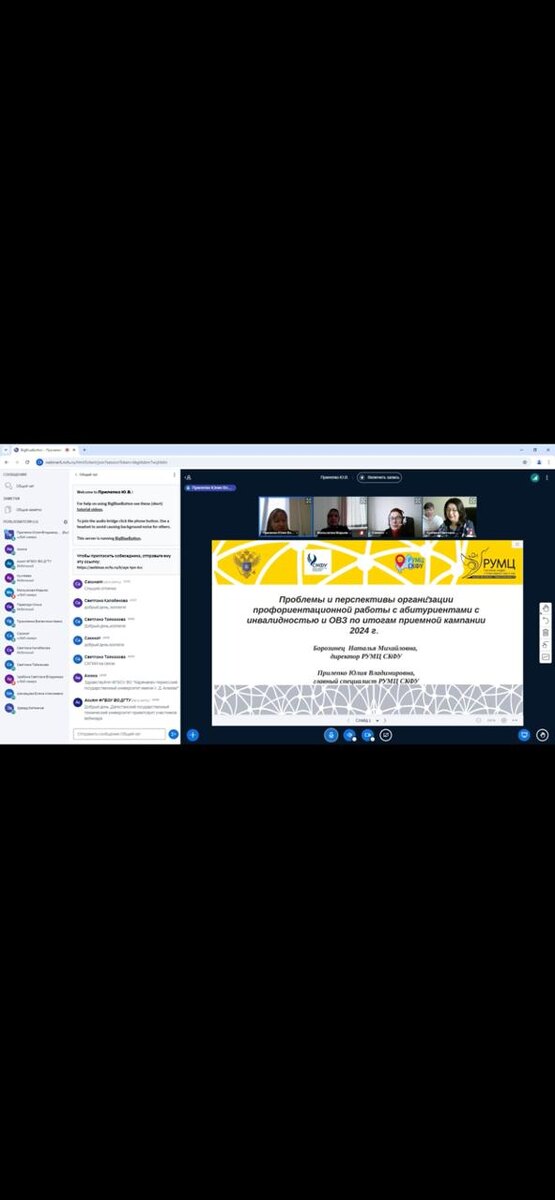Image resolution: width=555 pixels, height=1200 pixels.
Task: Toggle the users list panel icon
Action: tap(188, 477)
